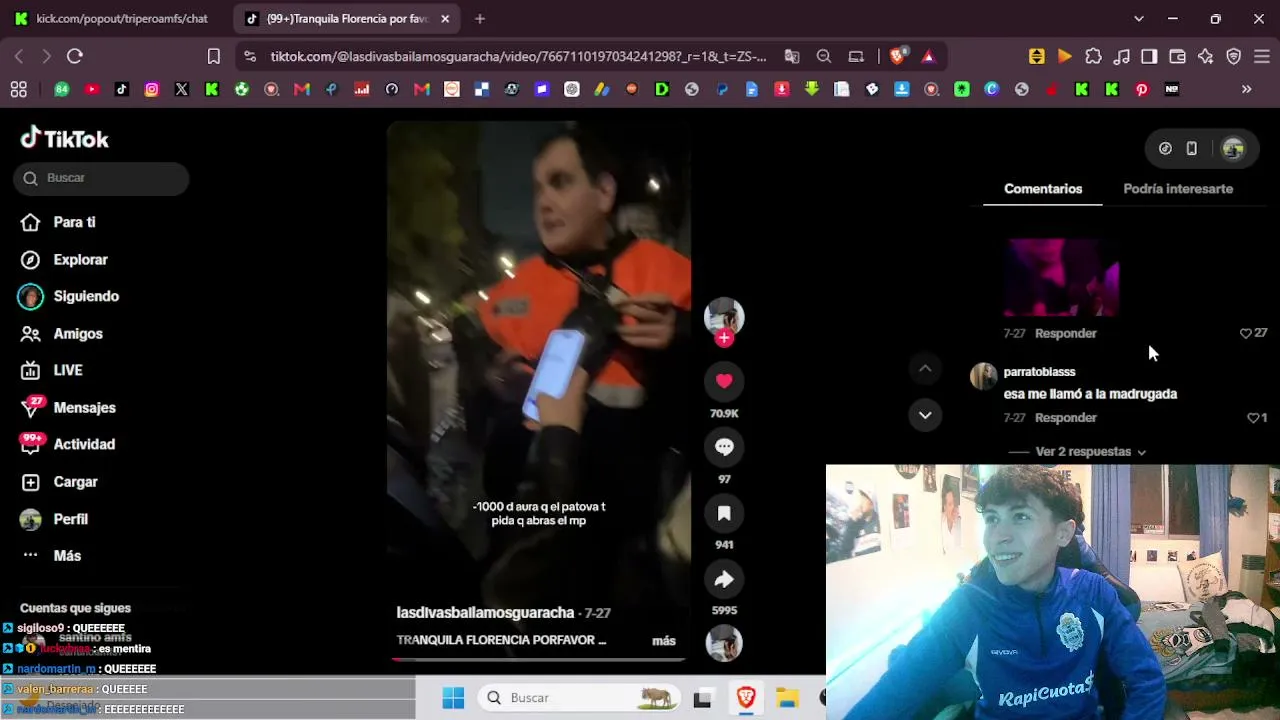1280x720 pixels.
Task: Open the profile avatar menu in header
Action: click(1233, 149)
